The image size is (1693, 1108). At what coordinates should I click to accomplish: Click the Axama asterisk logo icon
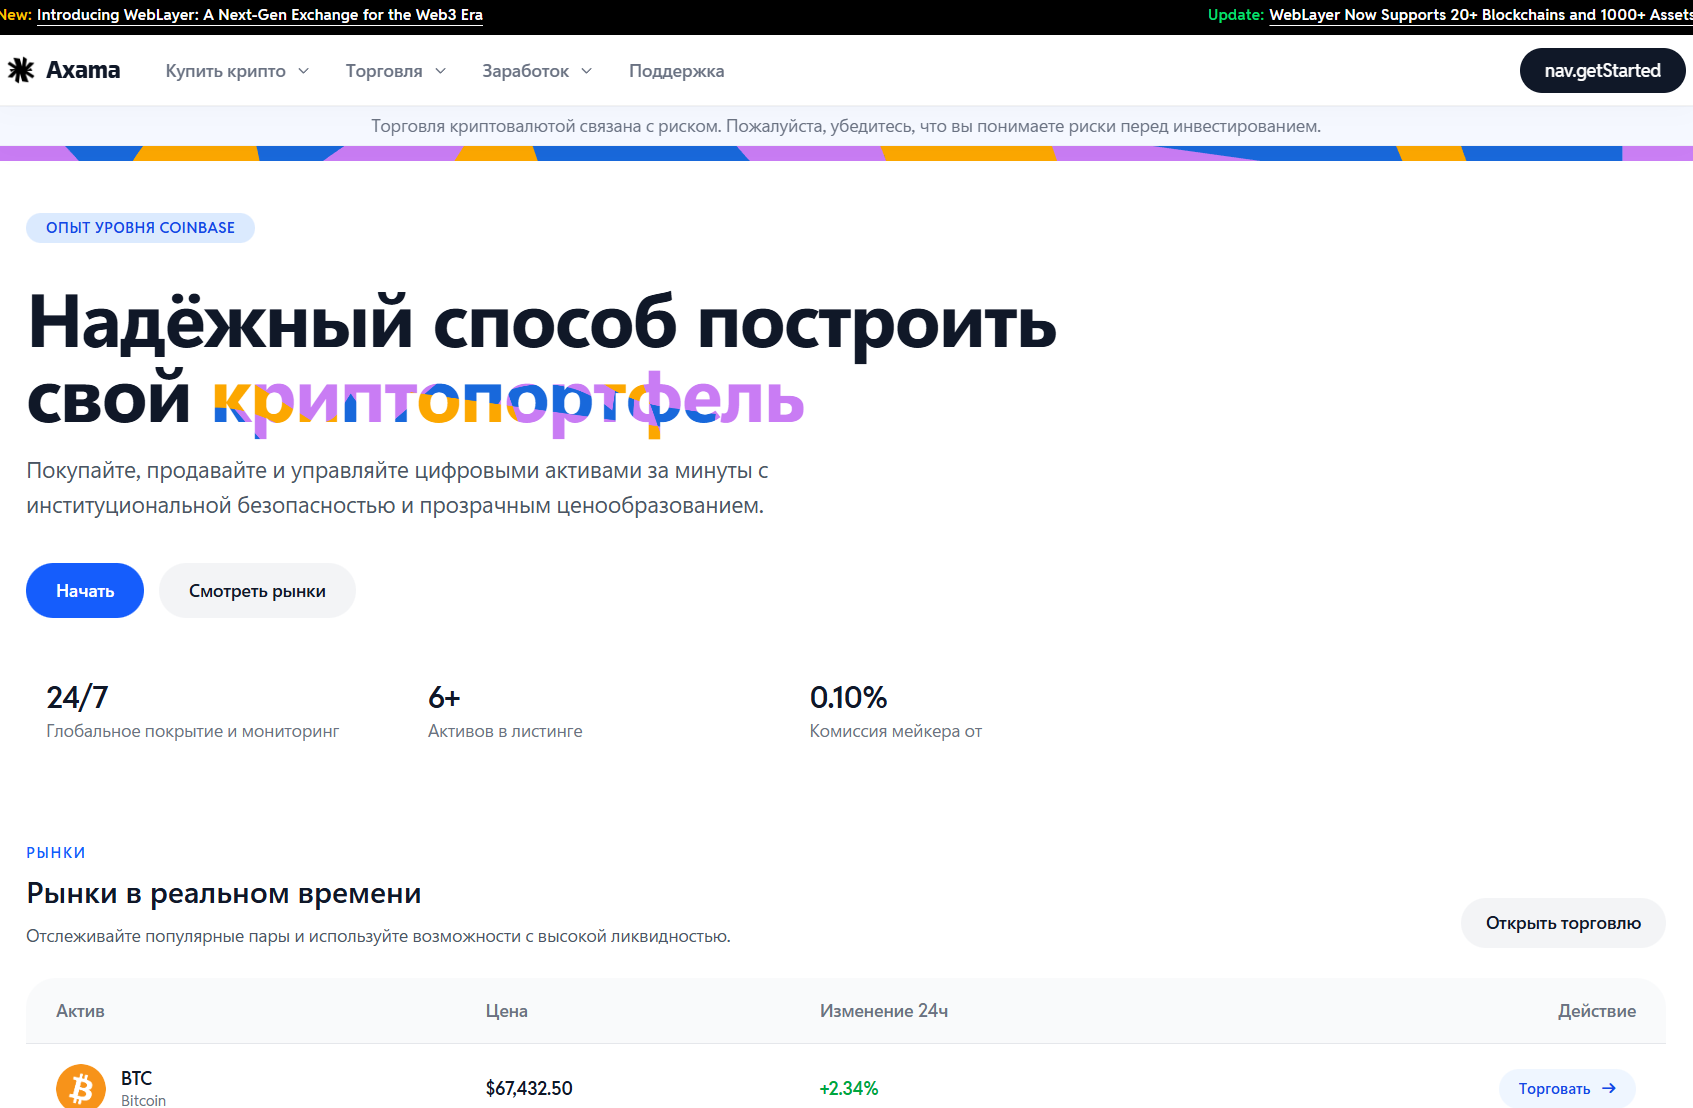[21, 70]
